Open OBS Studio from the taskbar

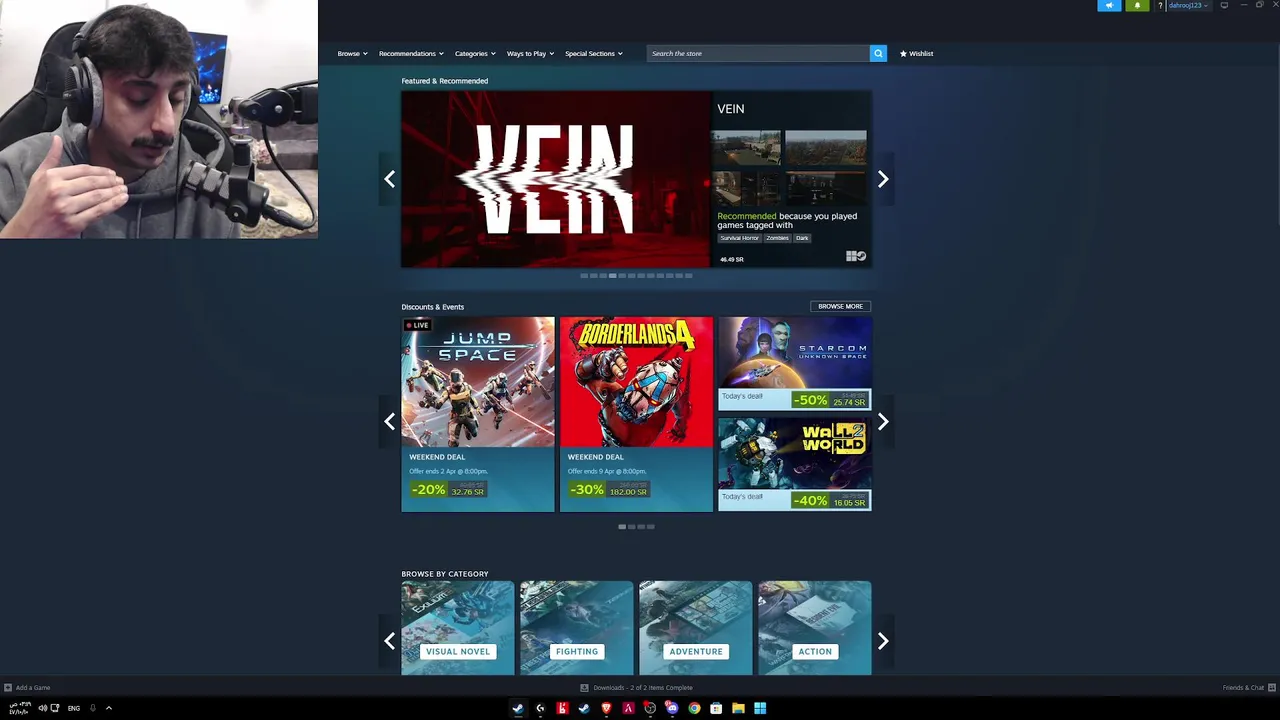(650, 708)
